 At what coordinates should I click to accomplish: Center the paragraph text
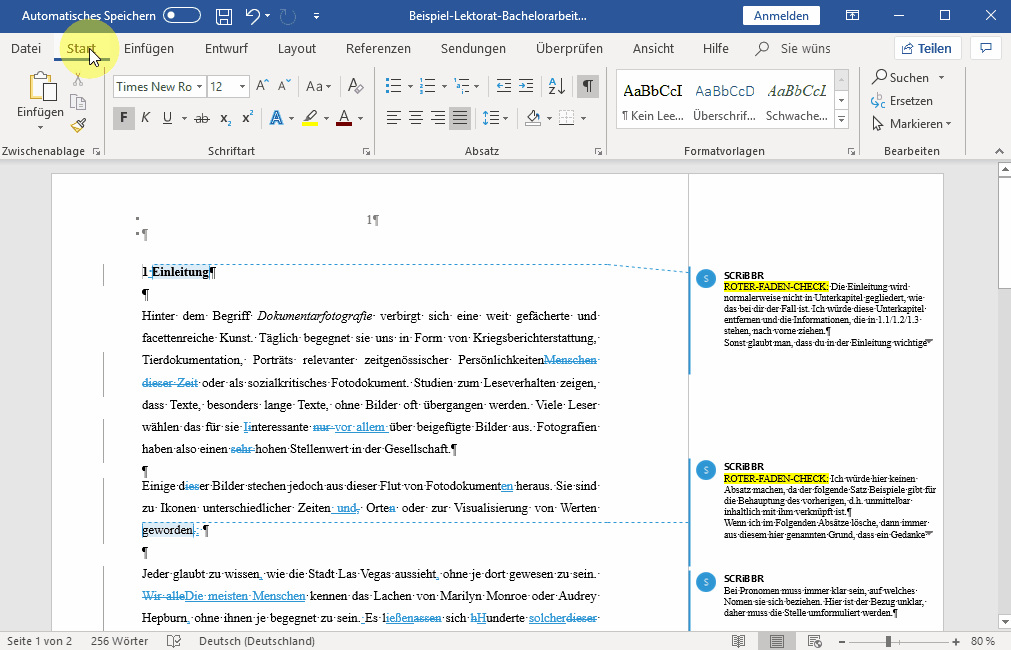coord(416,118)
